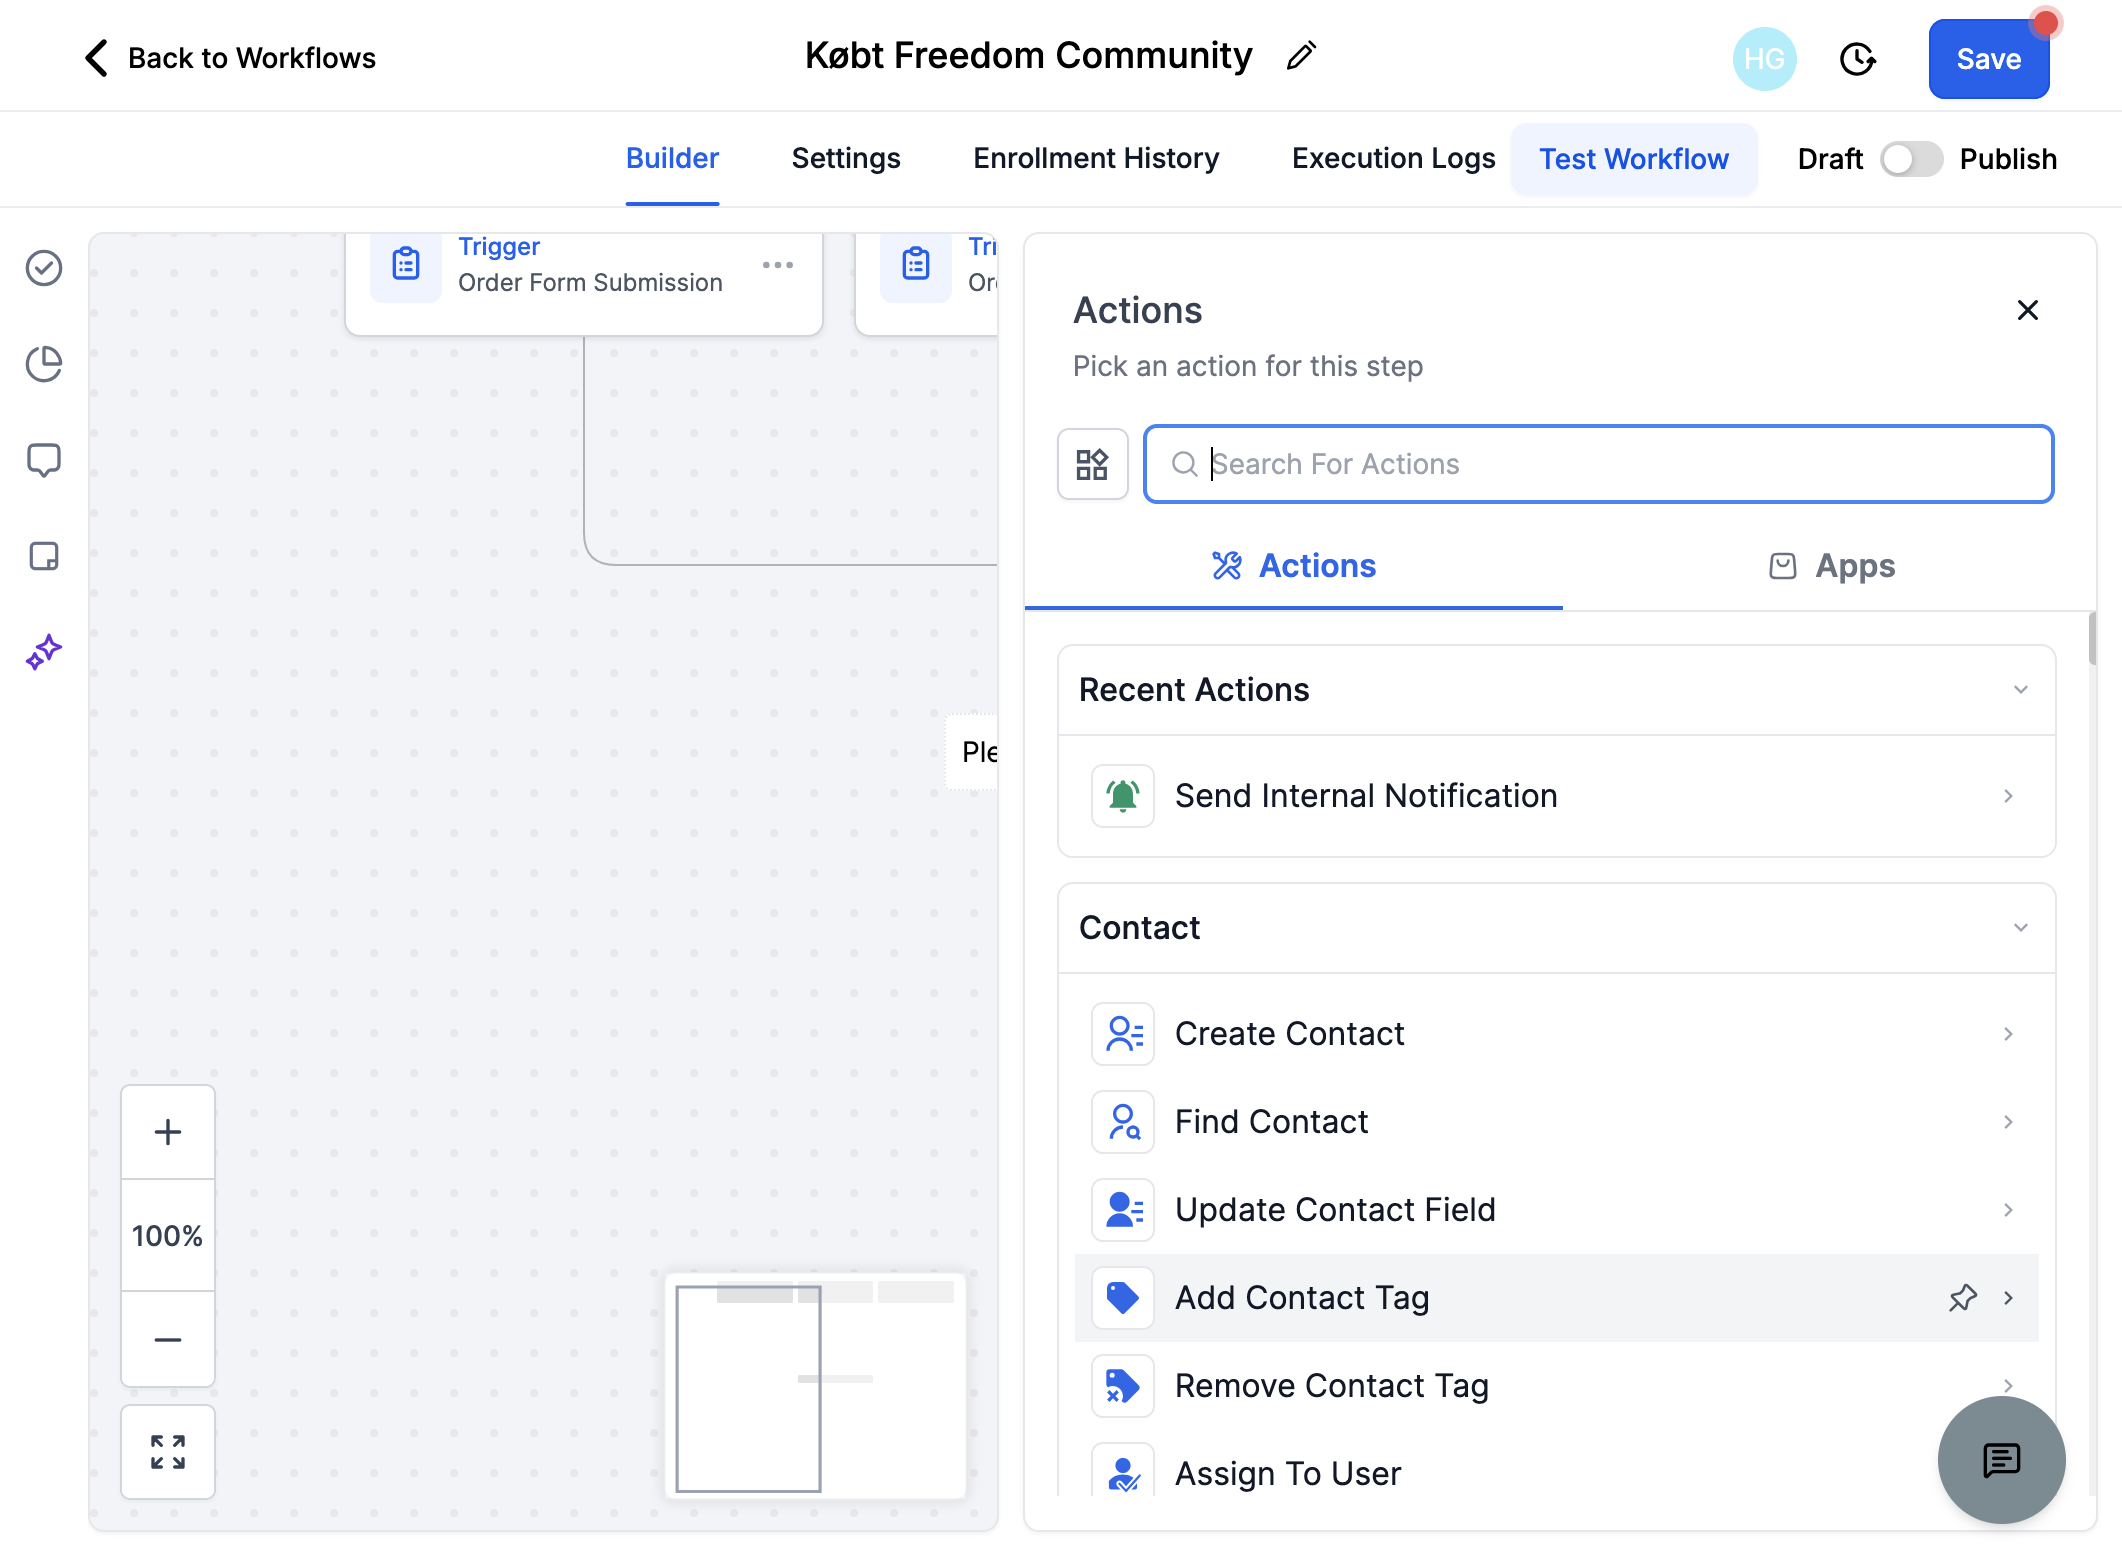Click the canvas minimap thumbnail

[815, 1386]
